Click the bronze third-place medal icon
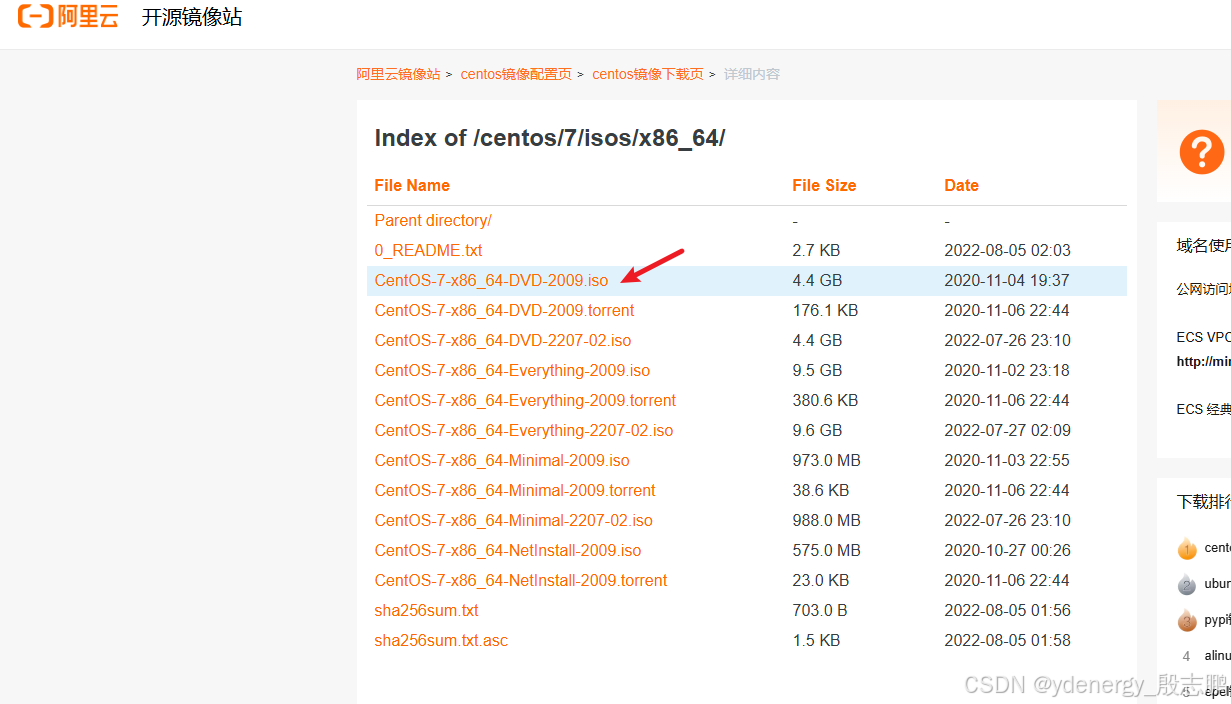The height and width of the screenshot is (704, 1231). click(1187, 620)
